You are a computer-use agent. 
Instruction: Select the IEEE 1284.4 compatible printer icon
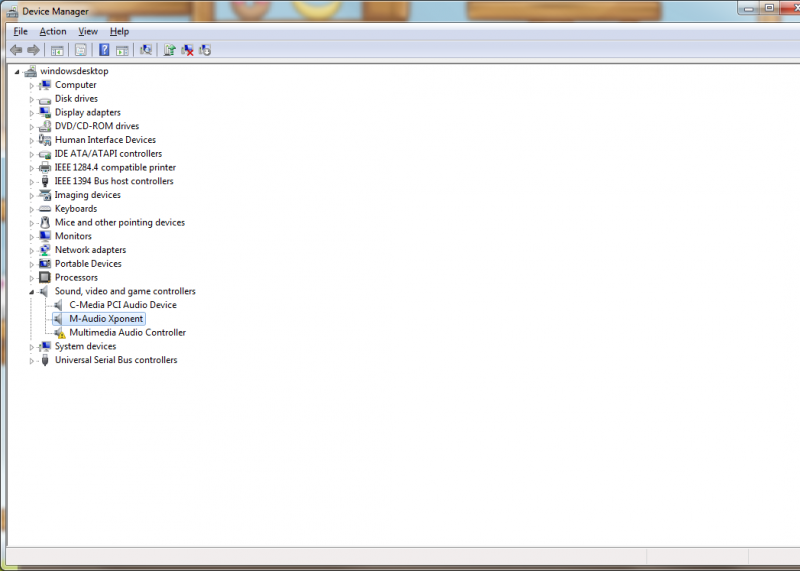tap(45, 167)
